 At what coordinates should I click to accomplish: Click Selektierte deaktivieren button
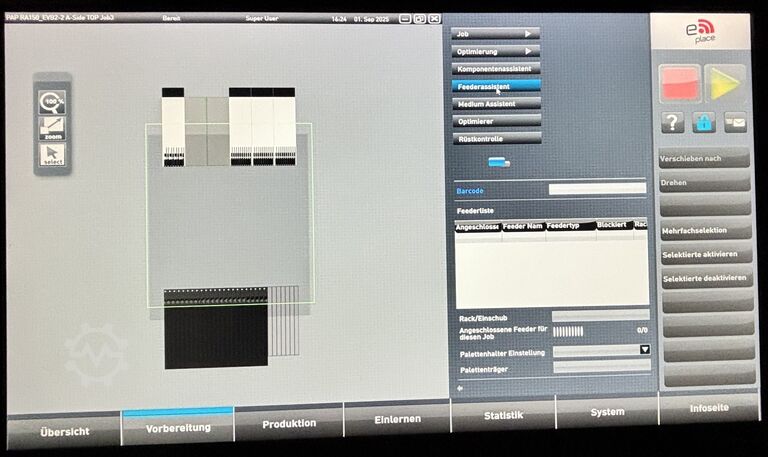tap(705, 278)
